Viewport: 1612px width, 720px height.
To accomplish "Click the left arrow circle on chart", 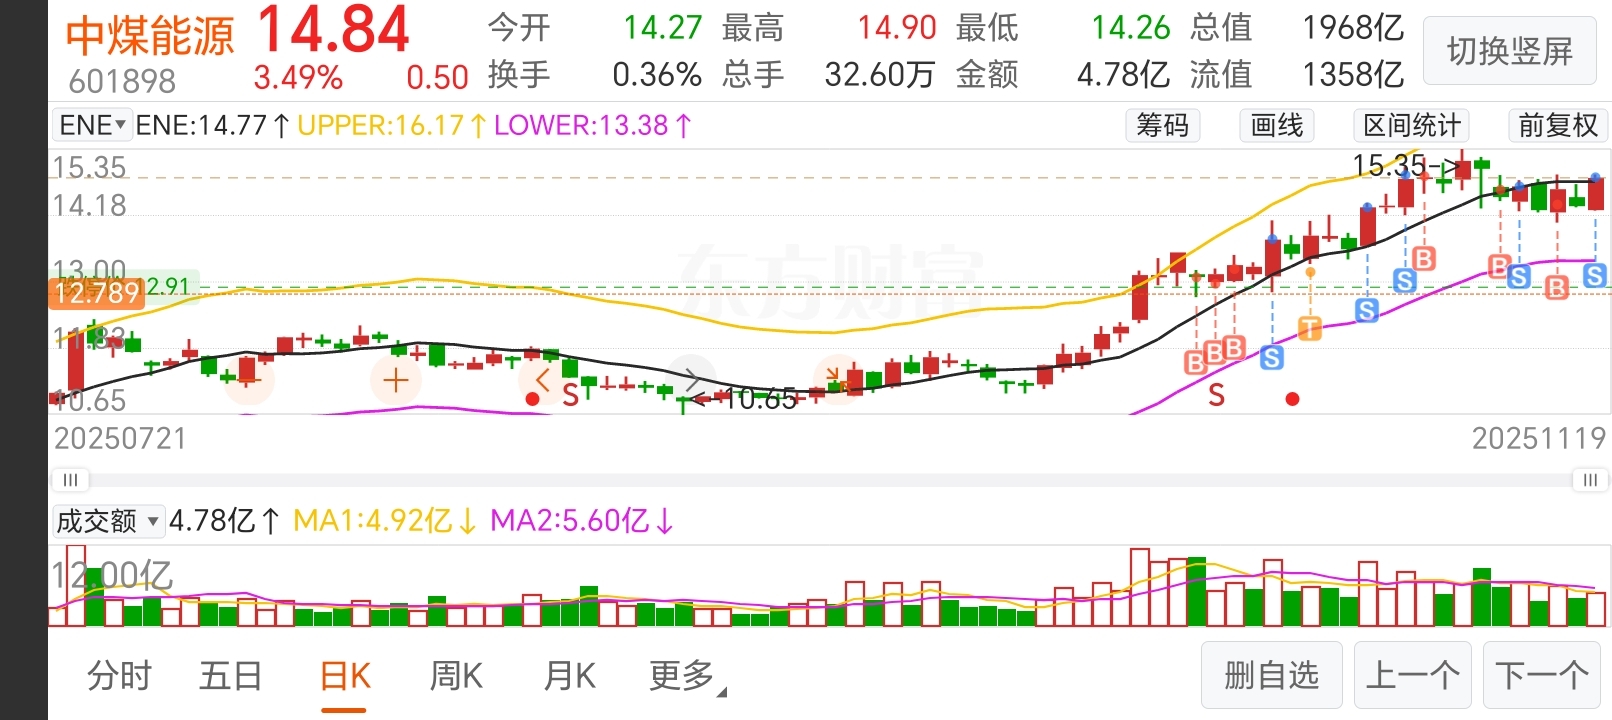I will [543, 379].
